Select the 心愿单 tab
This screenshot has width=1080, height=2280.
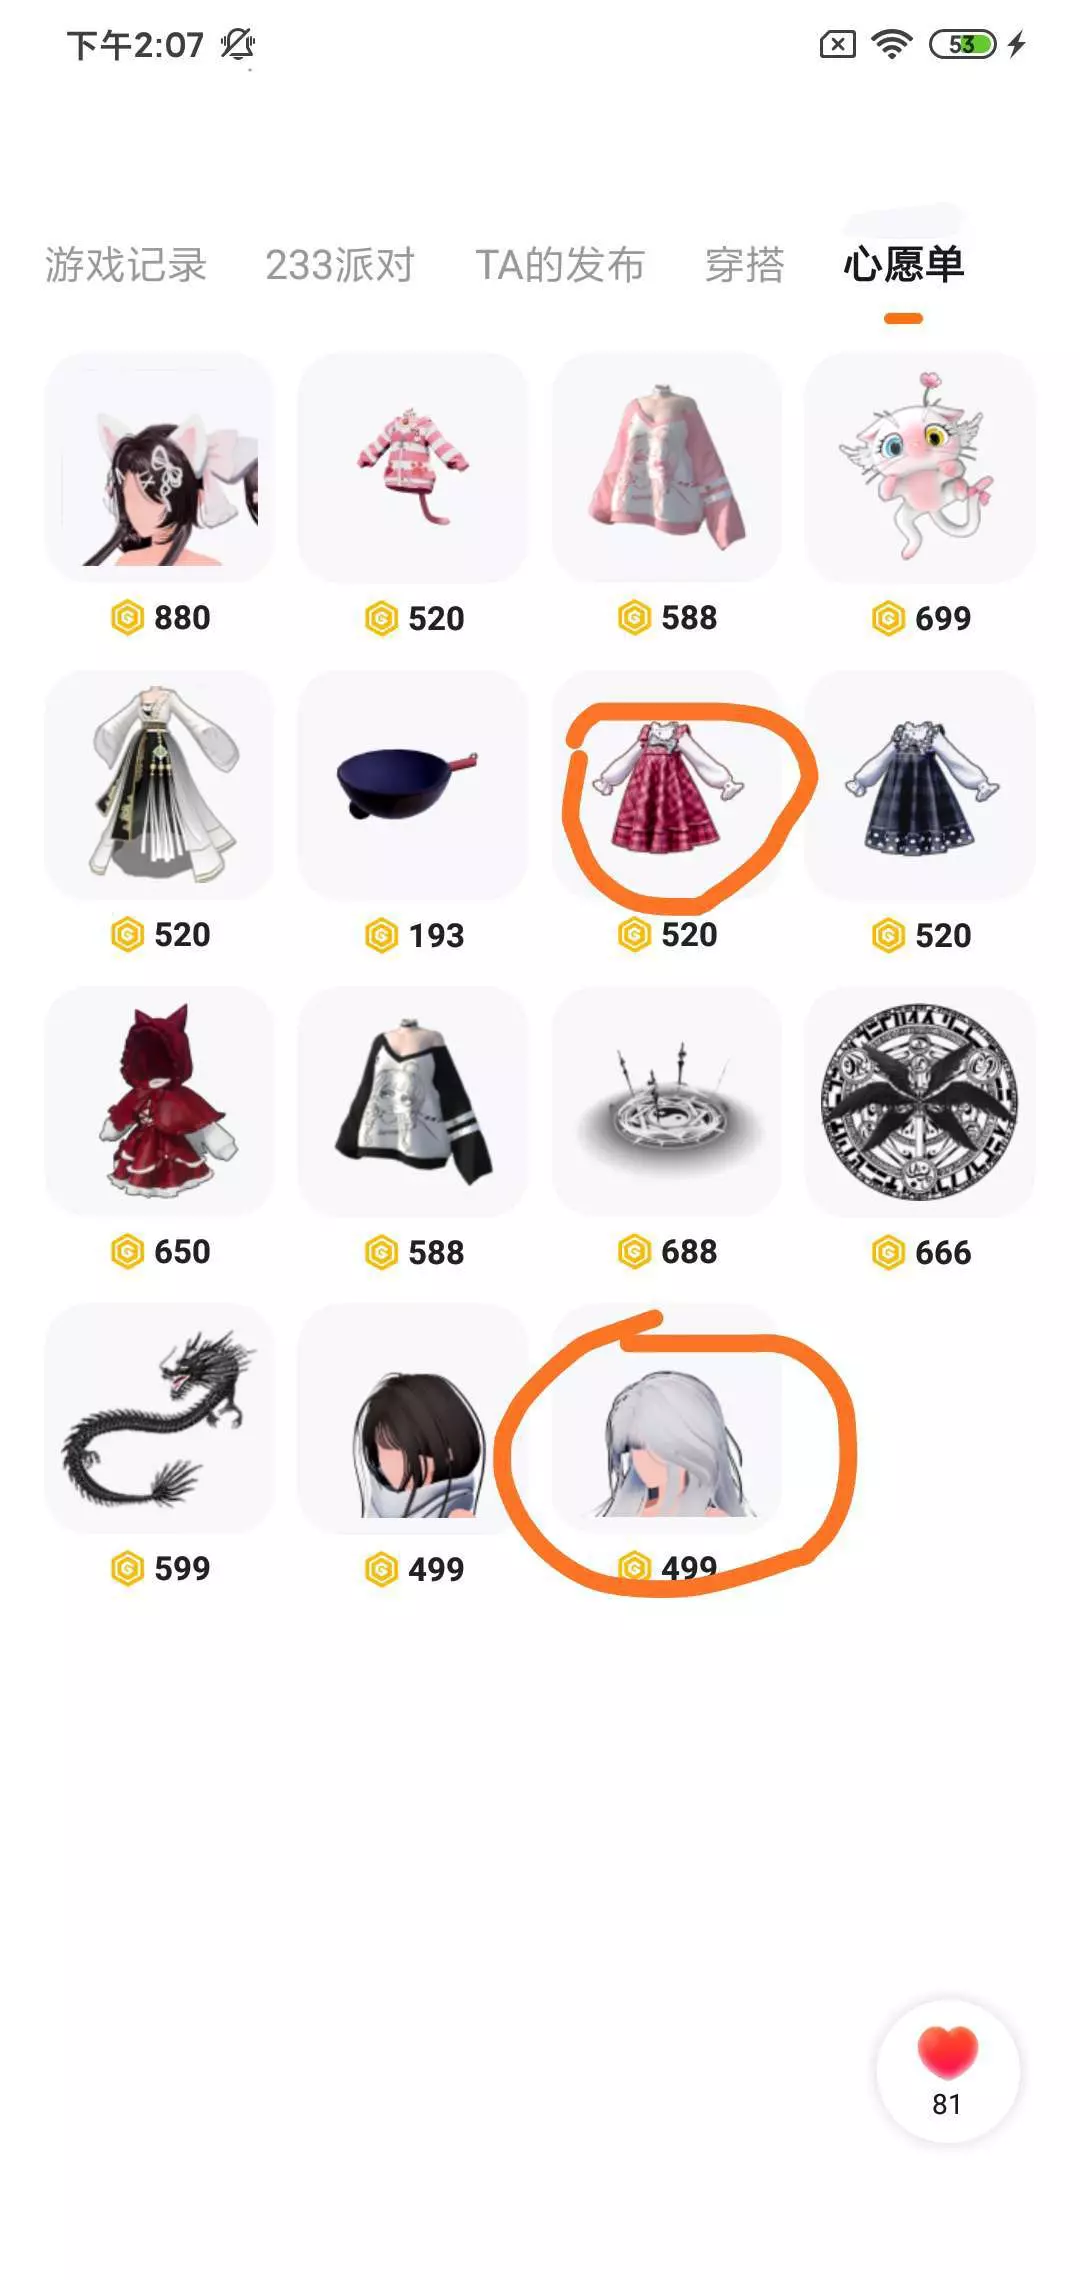click(x=904, y=265)
